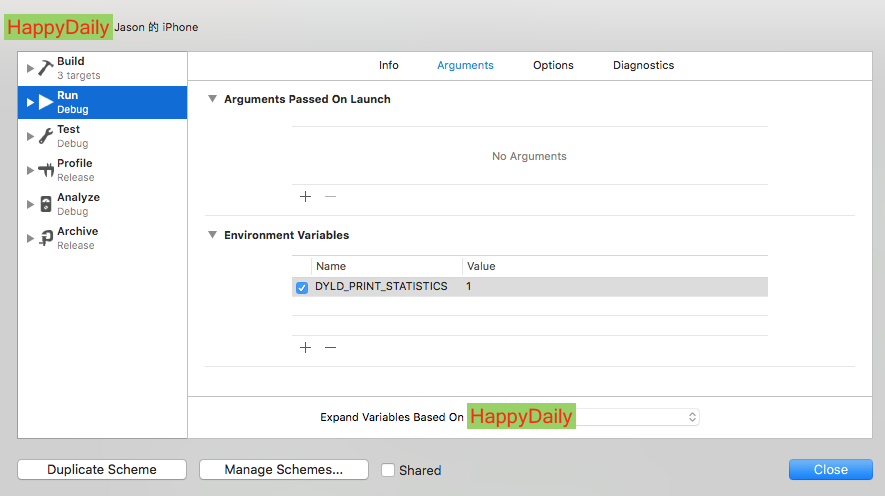Enable the Shared checkbox
The height and width of the screenshot is (496, 885).
point(388,470)
